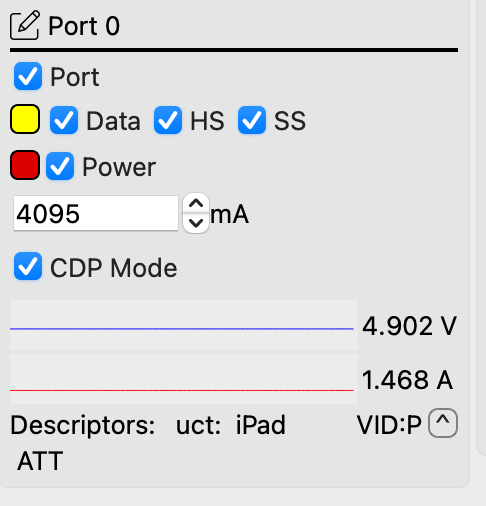Turn off the Power checkbox

click(x=60, y=166)
